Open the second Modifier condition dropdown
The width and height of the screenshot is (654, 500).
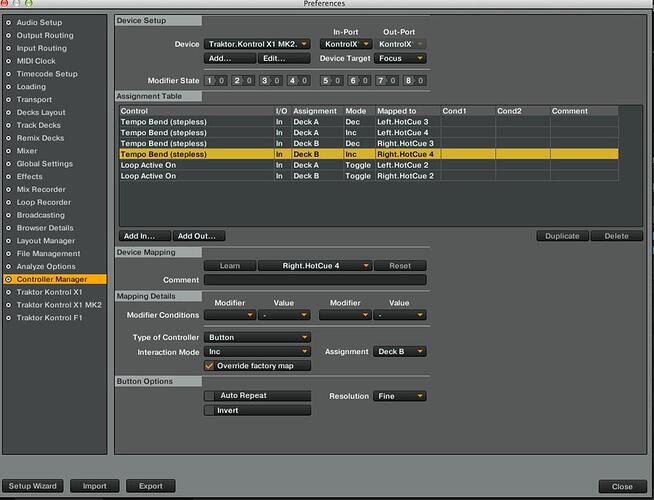(x=345, y=315)
